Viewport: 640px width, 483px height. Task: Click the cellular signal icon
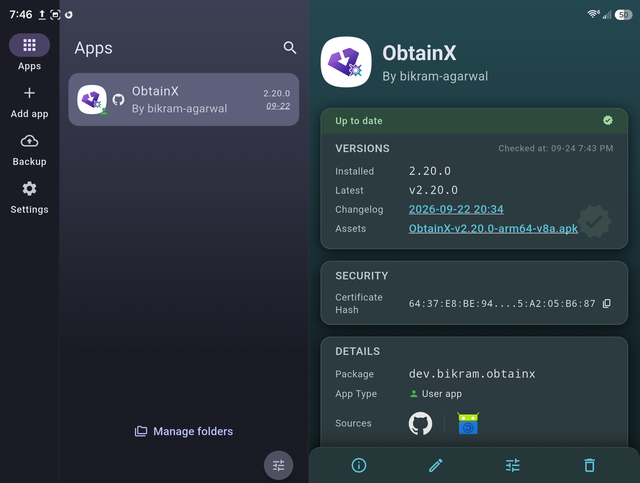pyautogui.click(x=607, y=15)
